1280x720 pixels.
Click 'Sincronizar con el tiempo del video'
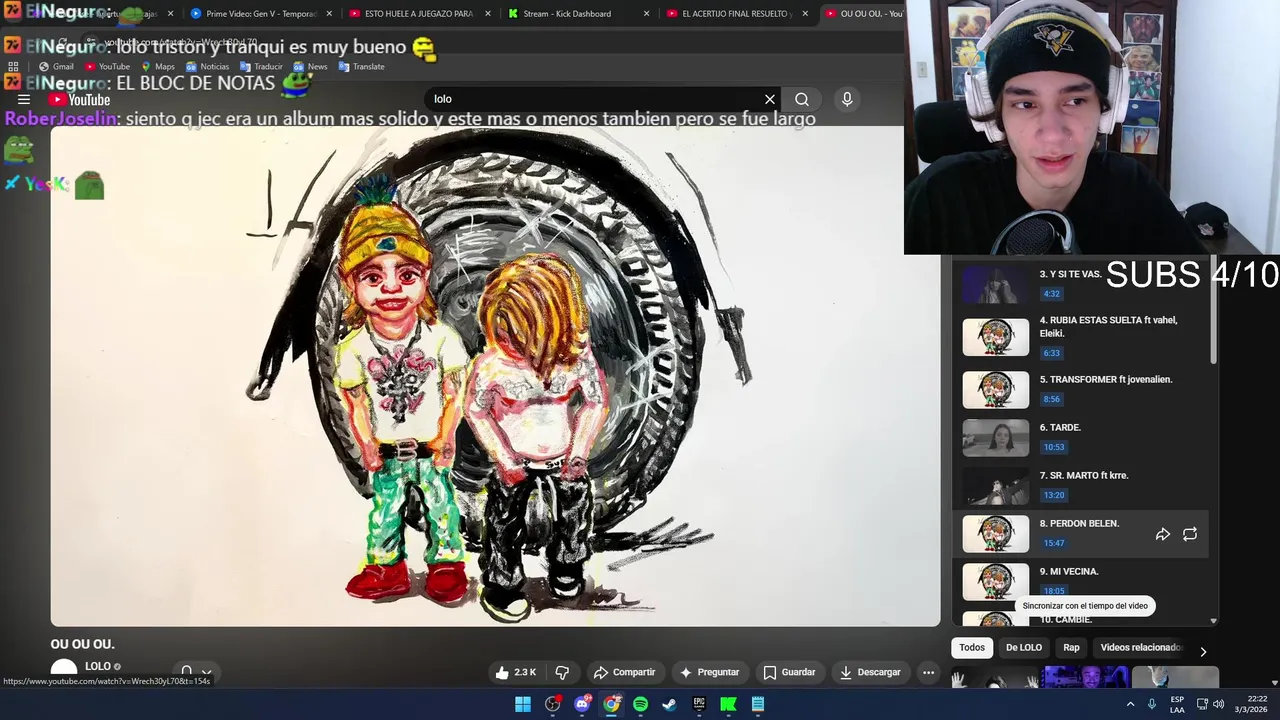(x=1085, y=606)
